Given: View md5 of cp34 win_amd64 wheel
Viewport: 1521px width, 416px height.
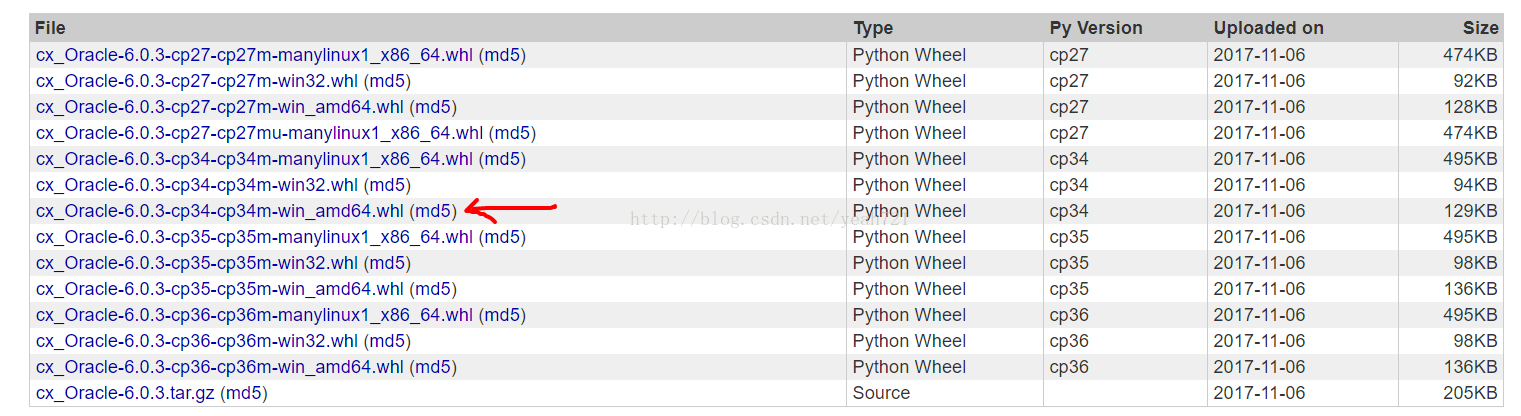Looking at the screenshot, I should pos(433,211).
